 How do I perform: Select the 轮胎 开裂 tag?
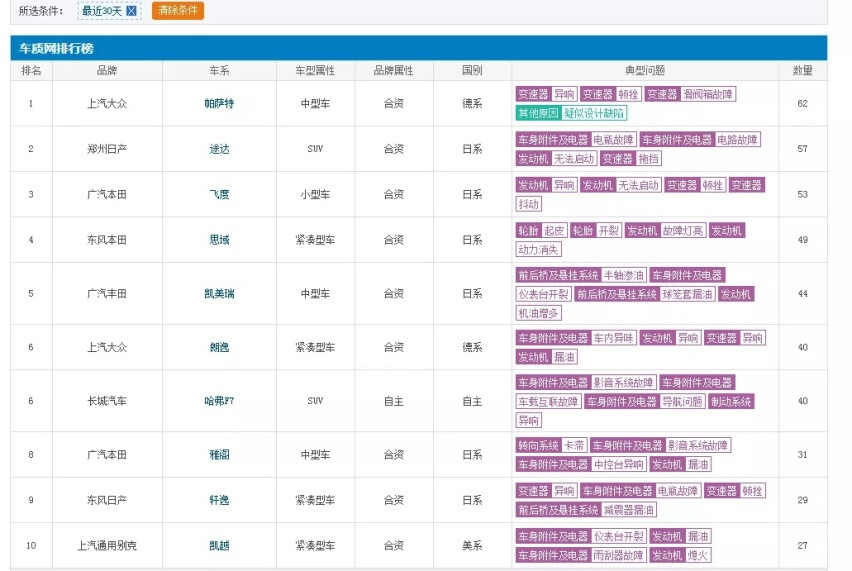coord(596,230)
